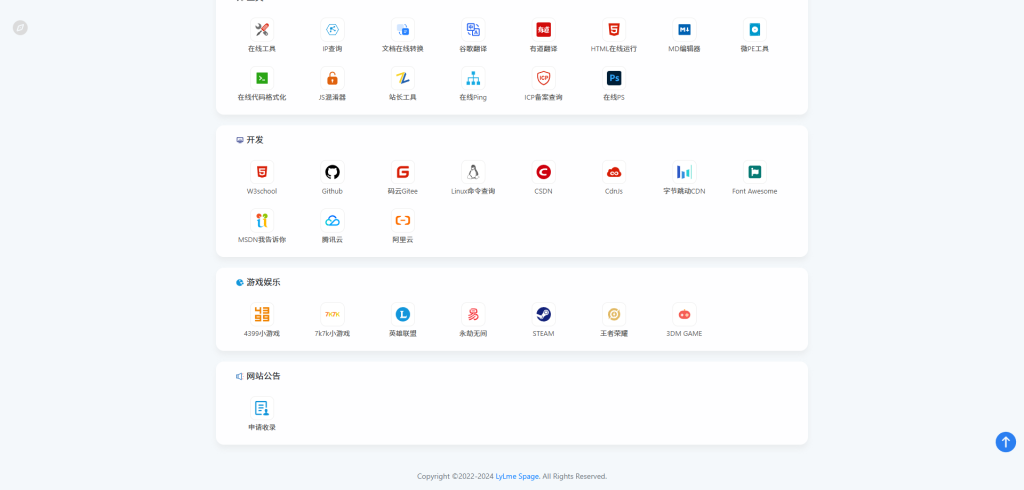The image size is (1024, 490).
Task: Click the blue back-to-top arrow button
Action: pyautogui.click(x=1006, y=442)
